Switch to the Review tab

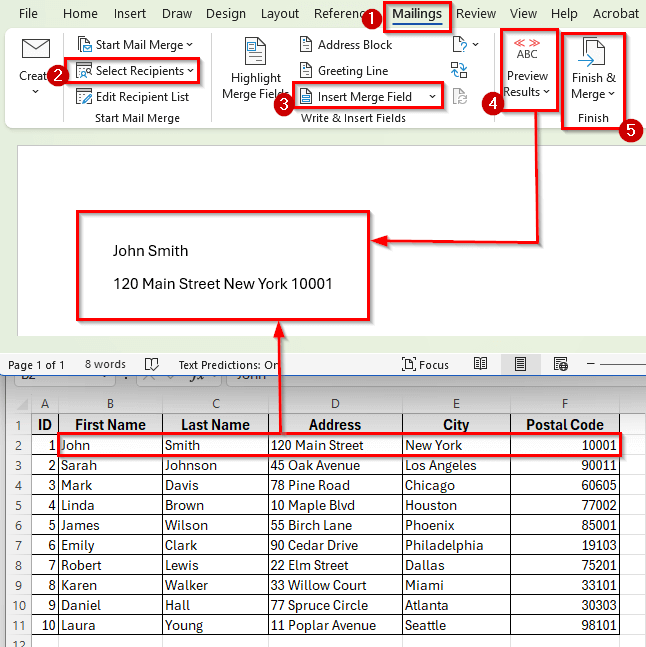click(476, 14)
